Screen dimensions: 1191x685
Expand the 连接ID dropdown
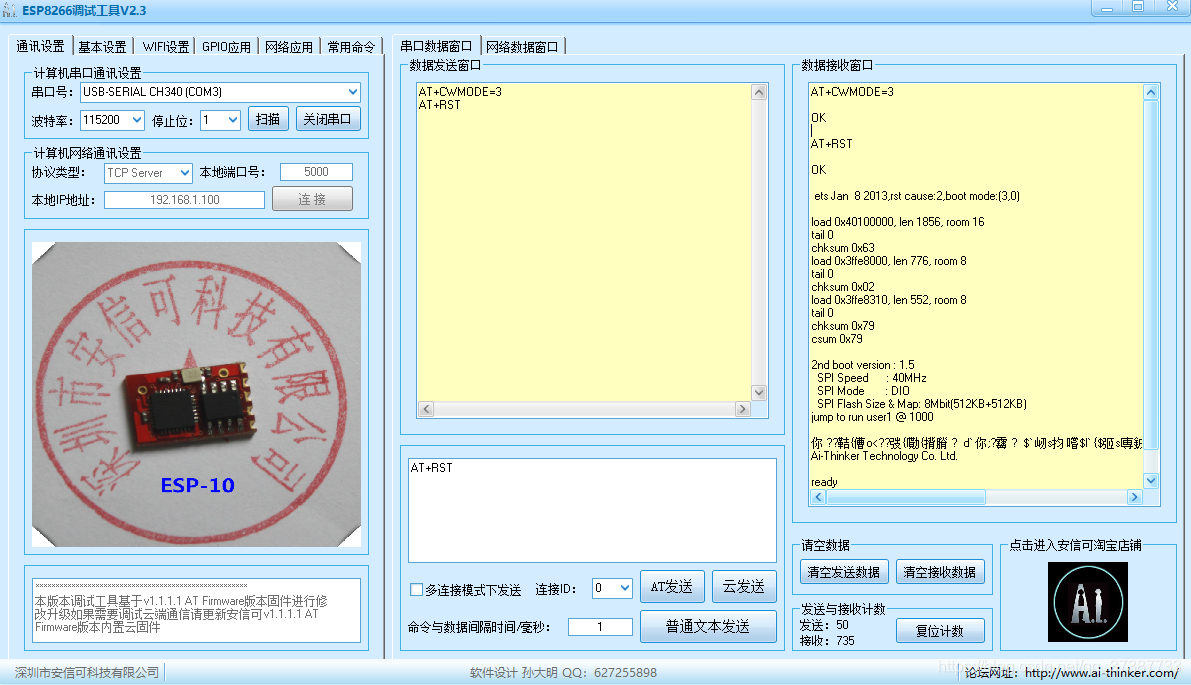pos(624,588)
